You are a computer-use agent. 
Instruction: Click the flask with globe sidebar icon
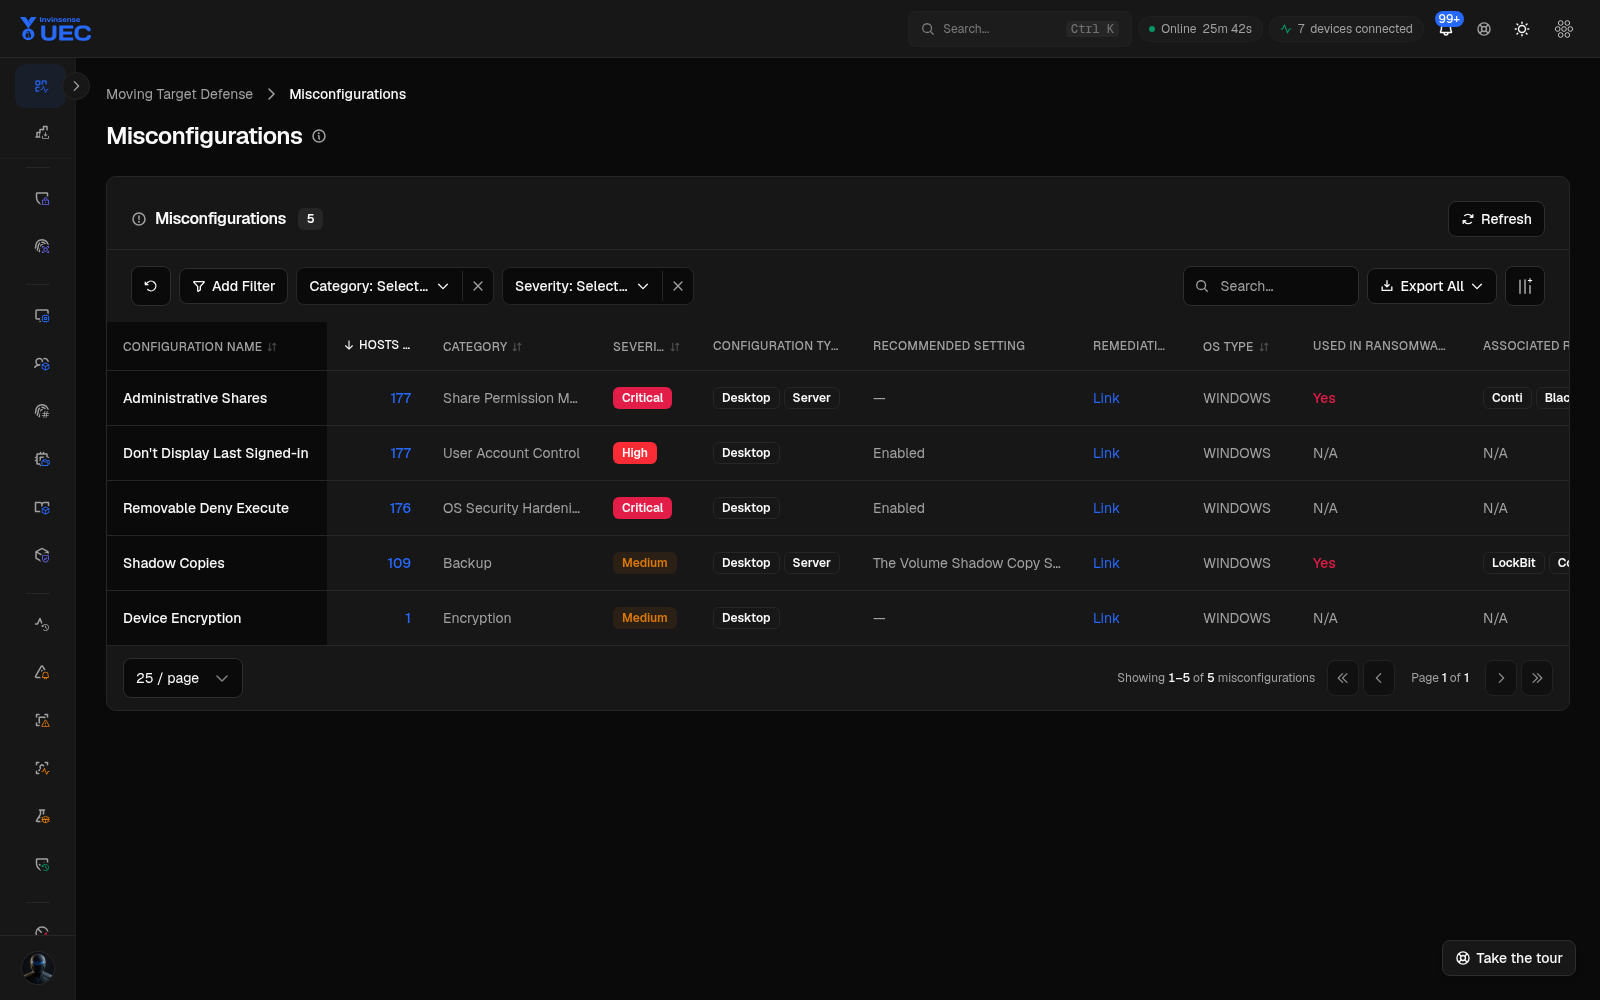pos(41,816)
